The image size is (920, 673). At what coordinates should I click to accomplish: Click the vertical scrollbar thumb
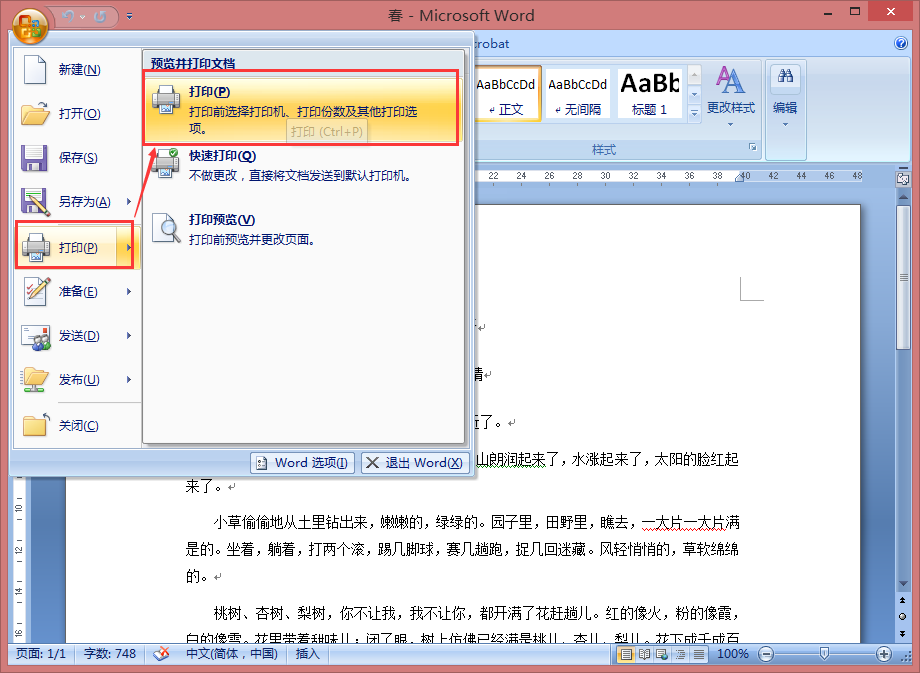(x=903, y=278)
